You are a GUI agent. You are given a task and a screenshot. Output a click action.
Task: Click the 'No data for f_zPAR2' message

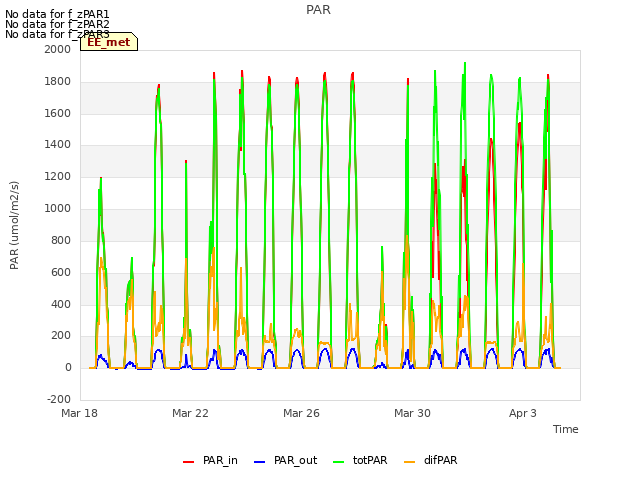(x=57, y=24)
